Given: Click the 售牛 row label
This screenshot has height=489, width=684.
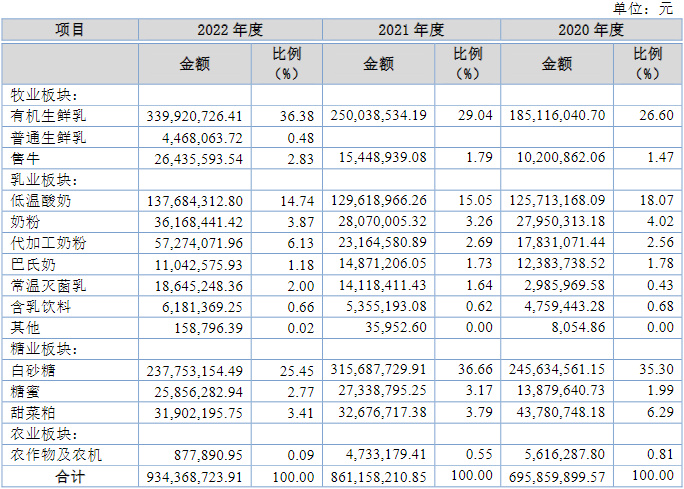Looking at the screenshot, I should click(25, 158).
